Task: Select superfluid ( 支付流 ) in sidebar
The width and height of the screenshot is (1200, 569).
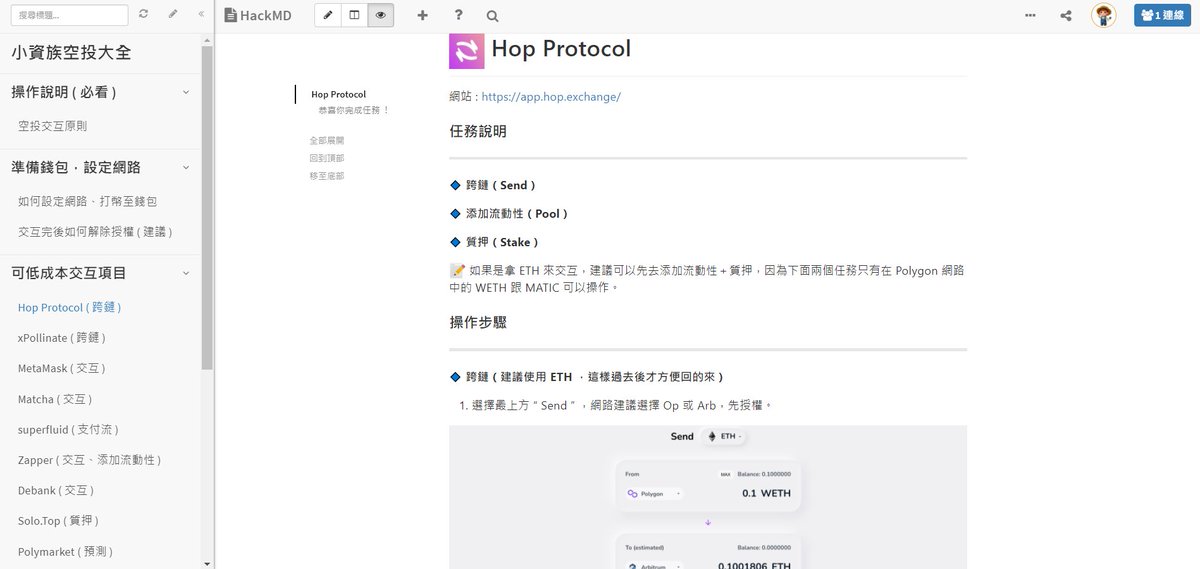Action: (68, 429)
